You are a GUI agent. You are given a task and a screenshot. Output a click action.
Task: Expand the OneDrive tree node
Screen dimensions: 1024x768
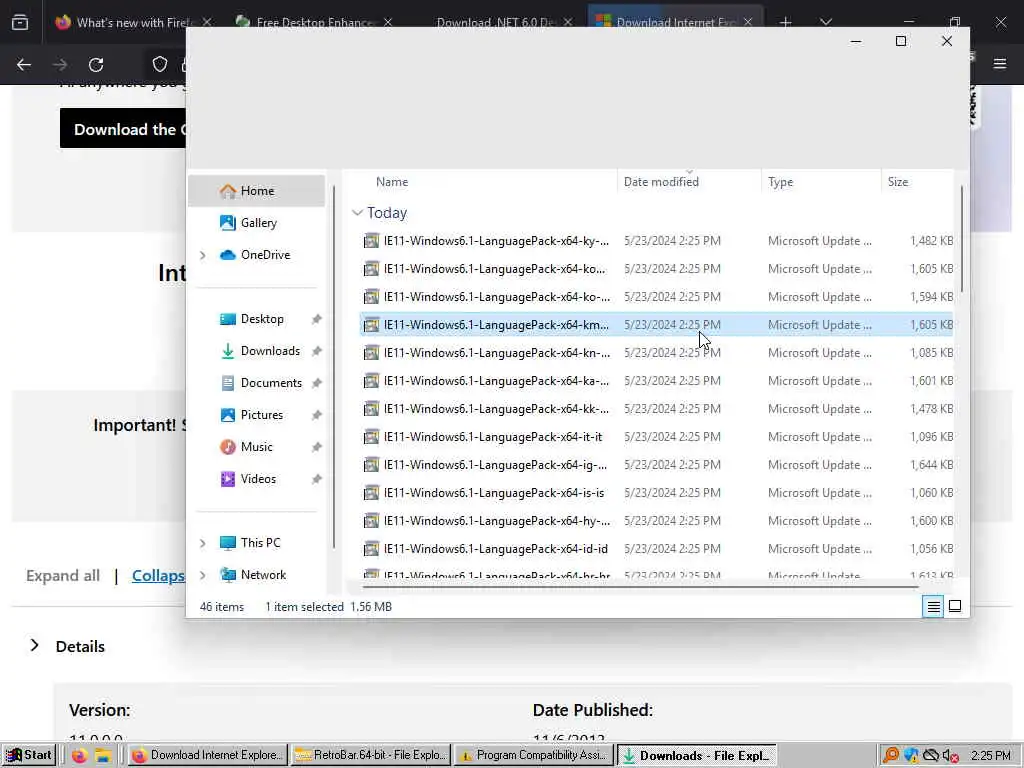pyautogui.click(x=202, y=255)
